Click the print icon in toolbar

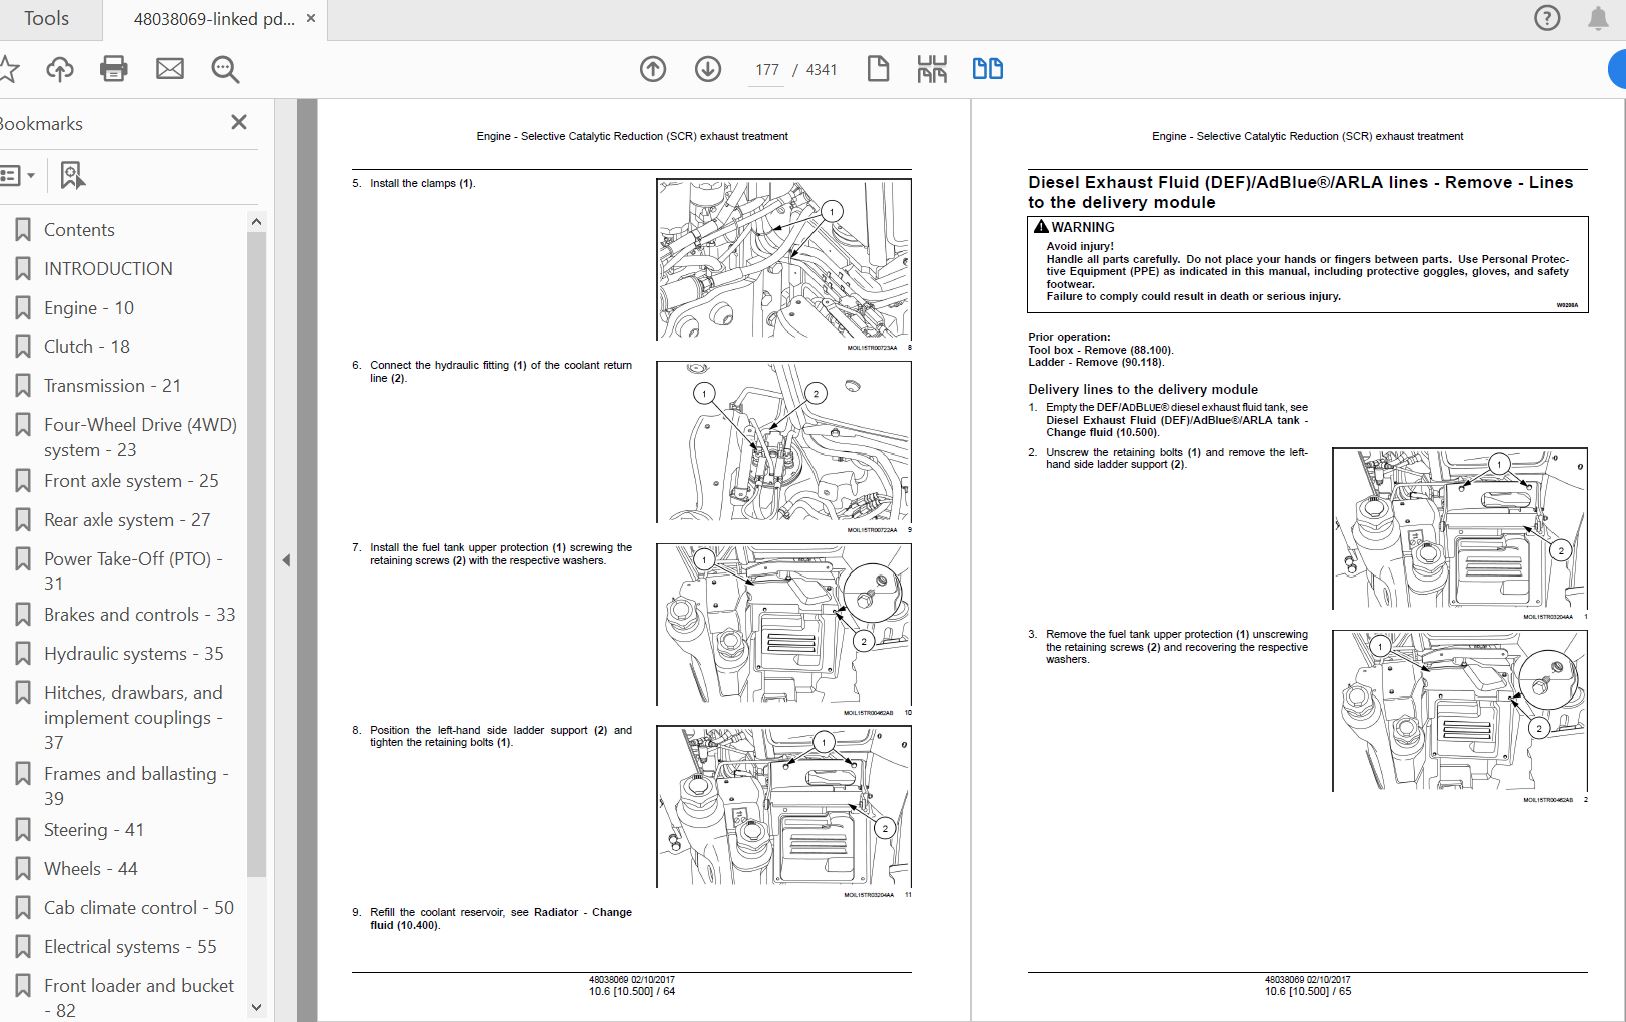pos(114,69)
